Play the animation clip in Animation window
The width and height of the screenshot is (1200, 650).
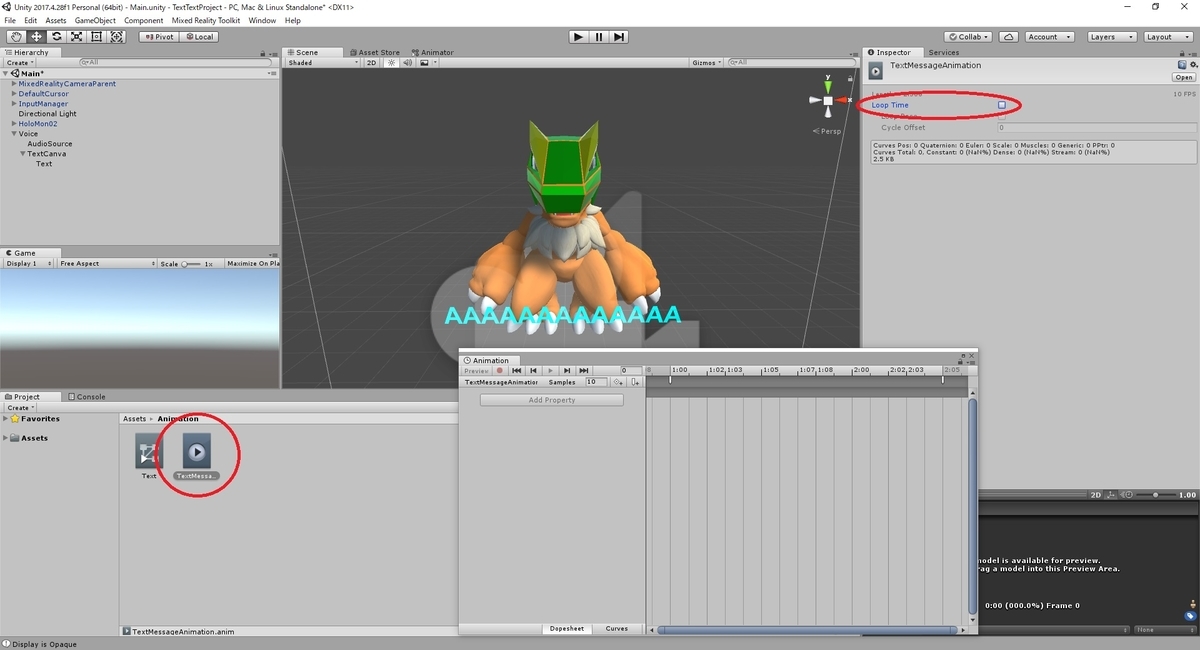[550, 370]
